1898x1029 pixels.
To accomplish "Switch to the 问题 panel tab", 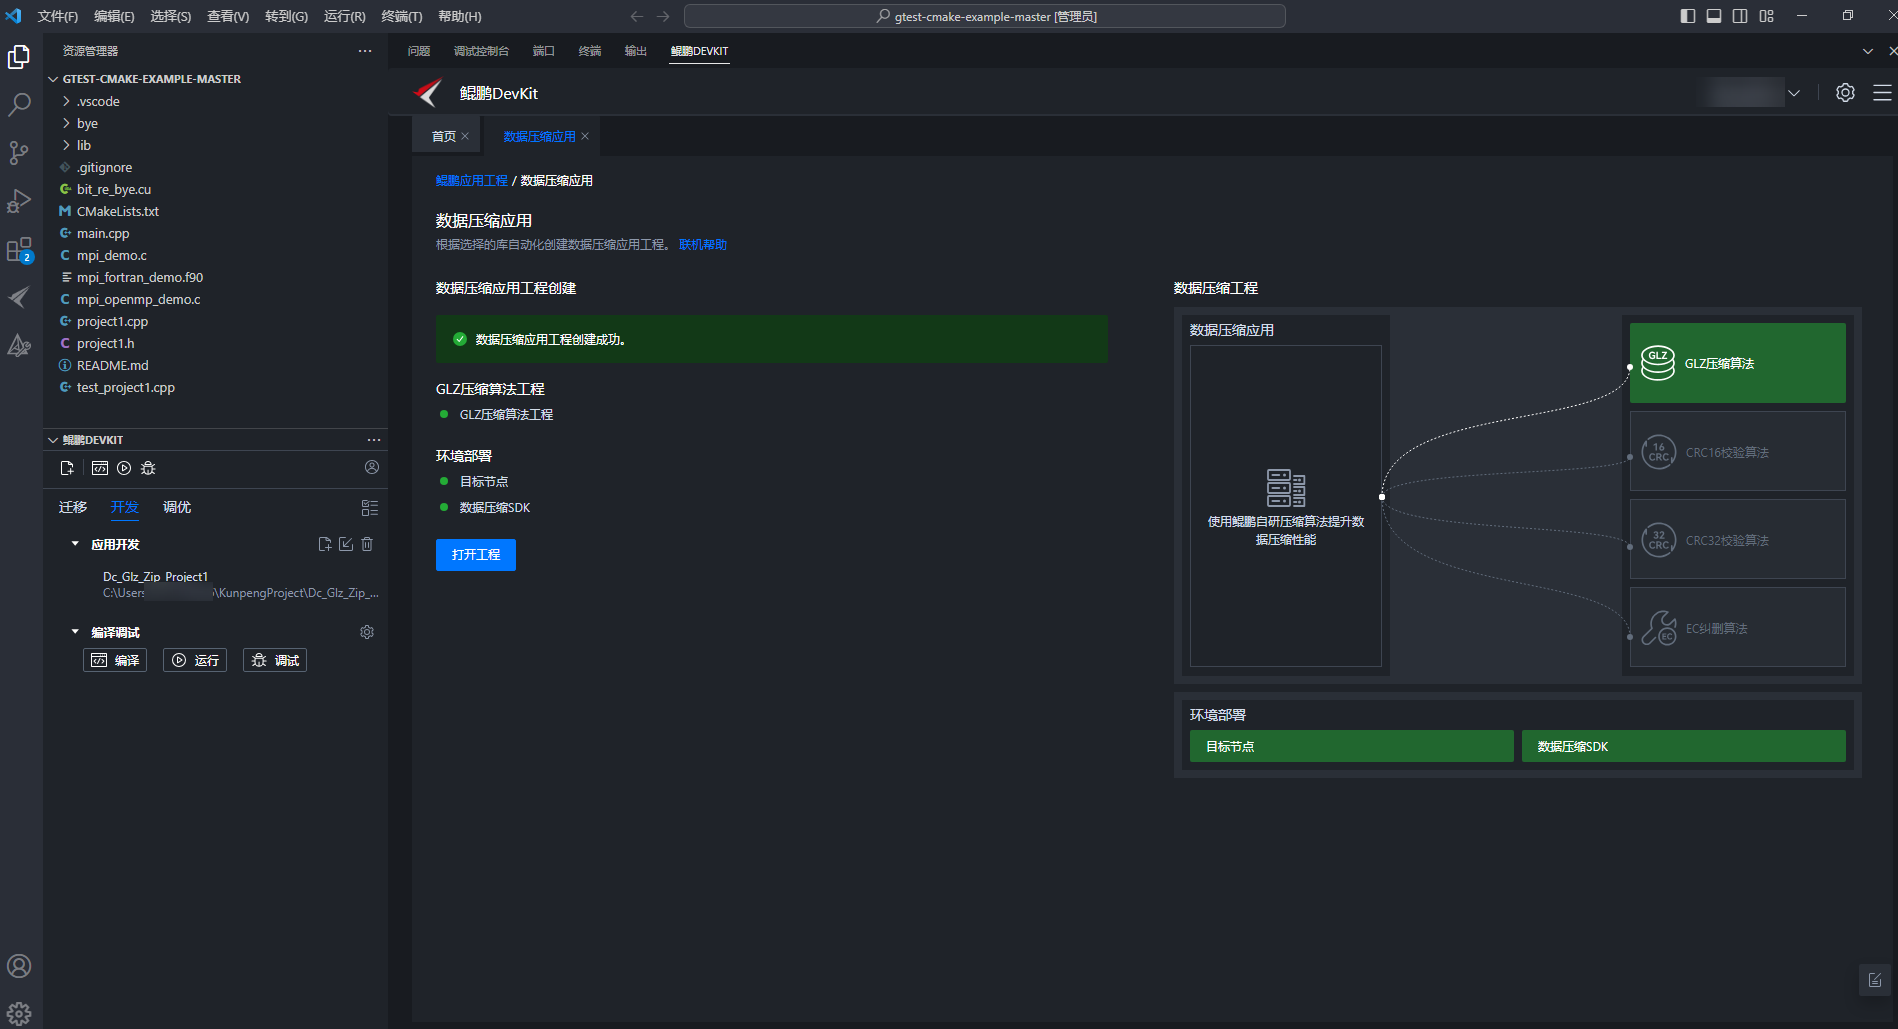I will click(x=419, y=51).
